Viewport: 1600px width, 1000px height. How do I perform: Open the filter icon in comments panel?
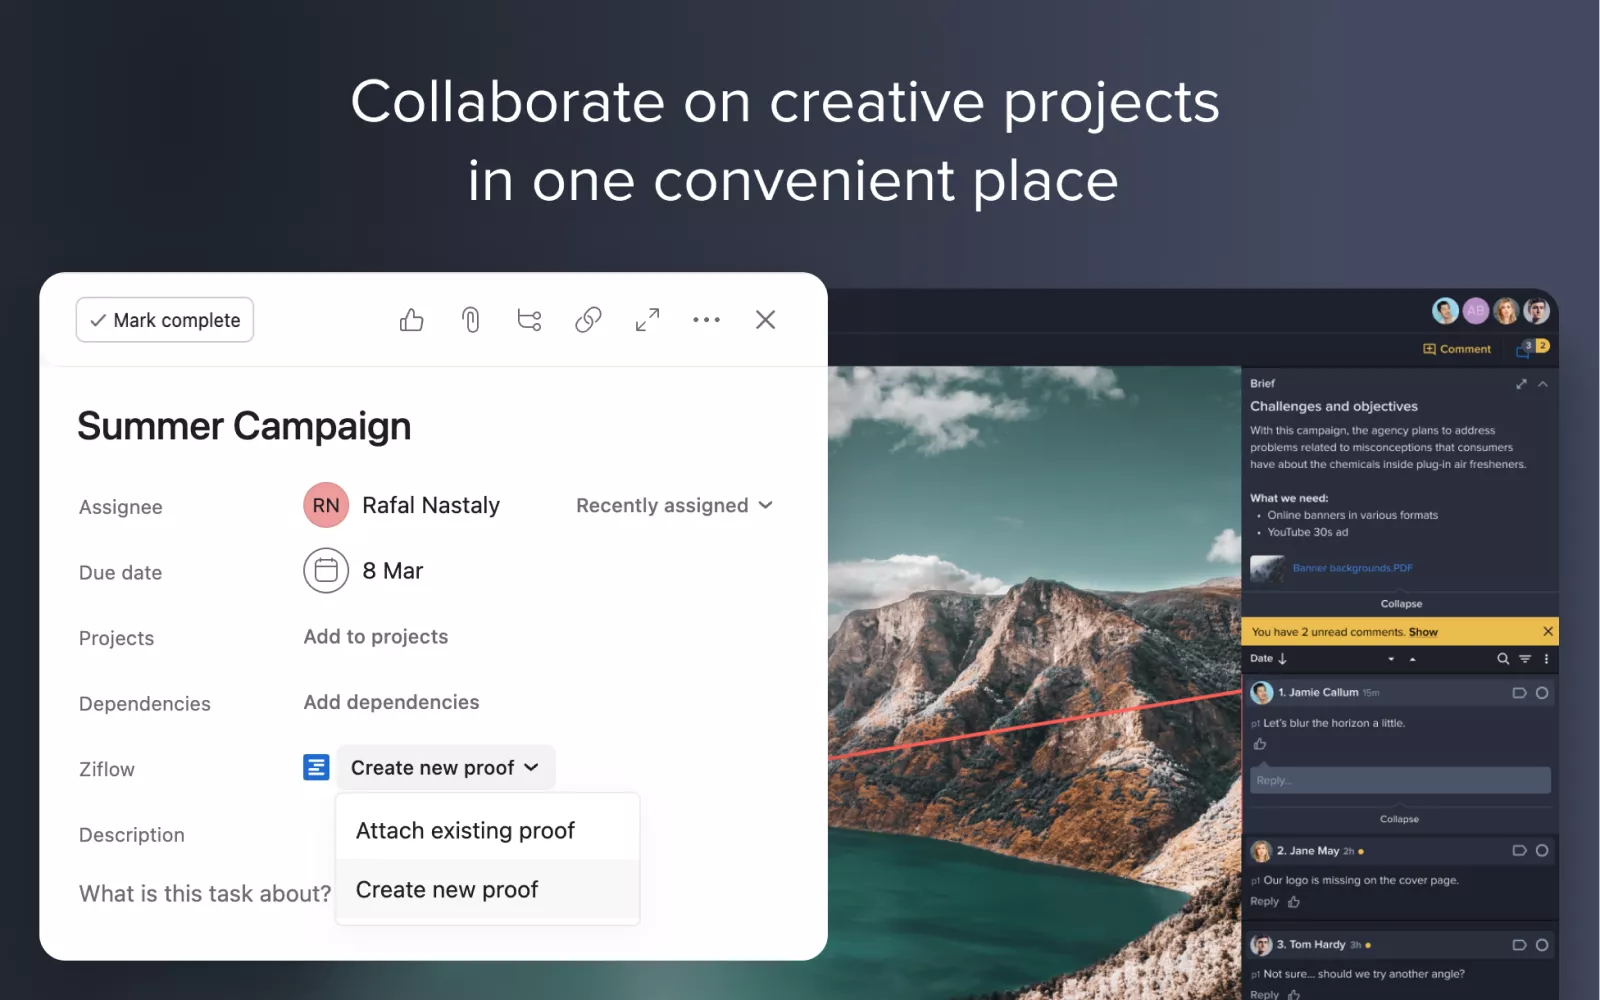coord(1525,659)
